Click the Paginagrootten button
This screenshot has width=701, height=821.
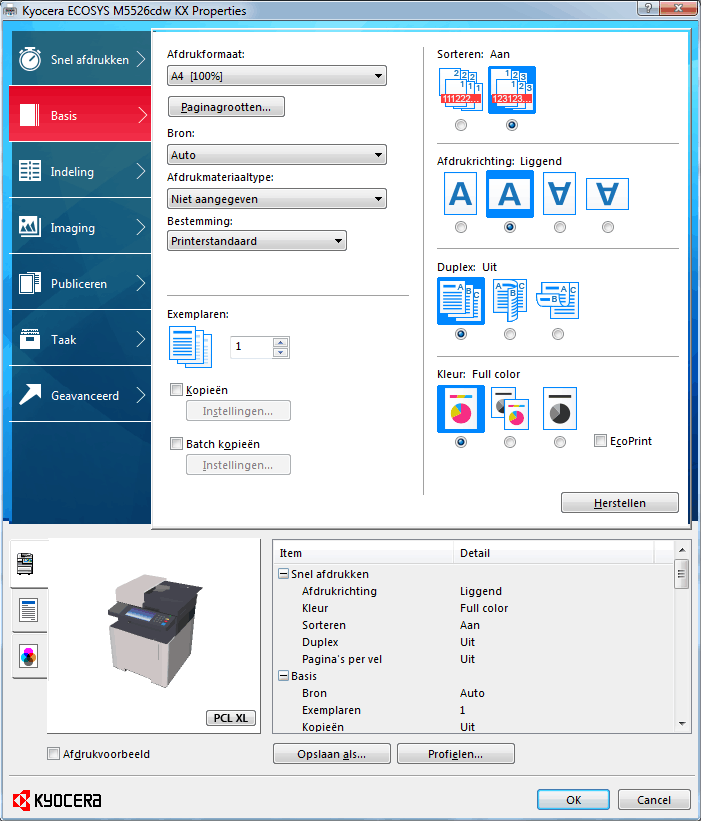coord(226,107)
